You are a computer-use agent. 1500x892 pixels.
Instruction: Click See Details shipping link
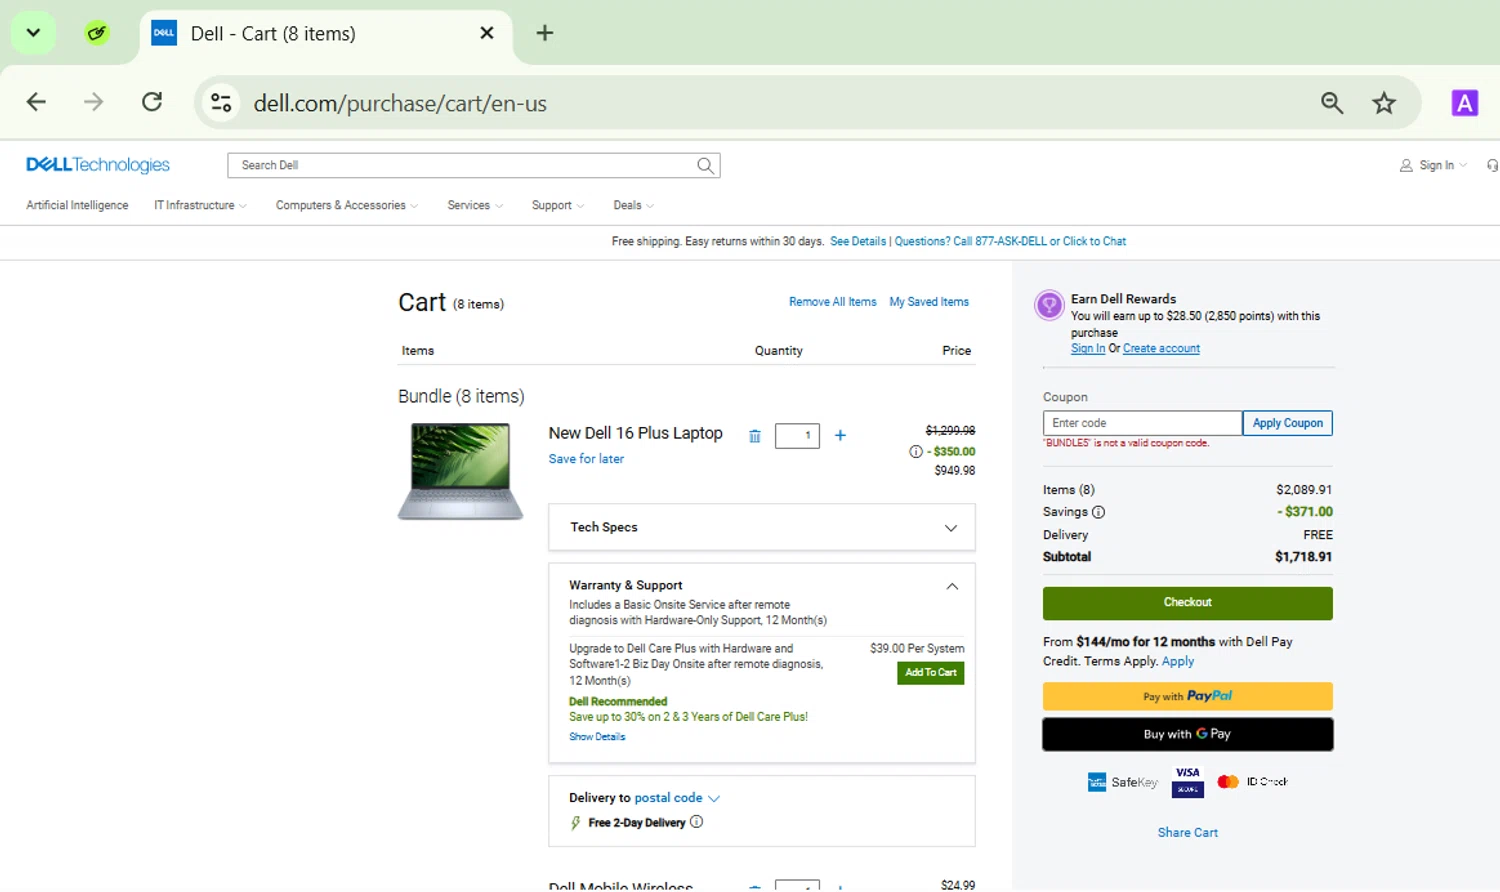click(858, 241)
